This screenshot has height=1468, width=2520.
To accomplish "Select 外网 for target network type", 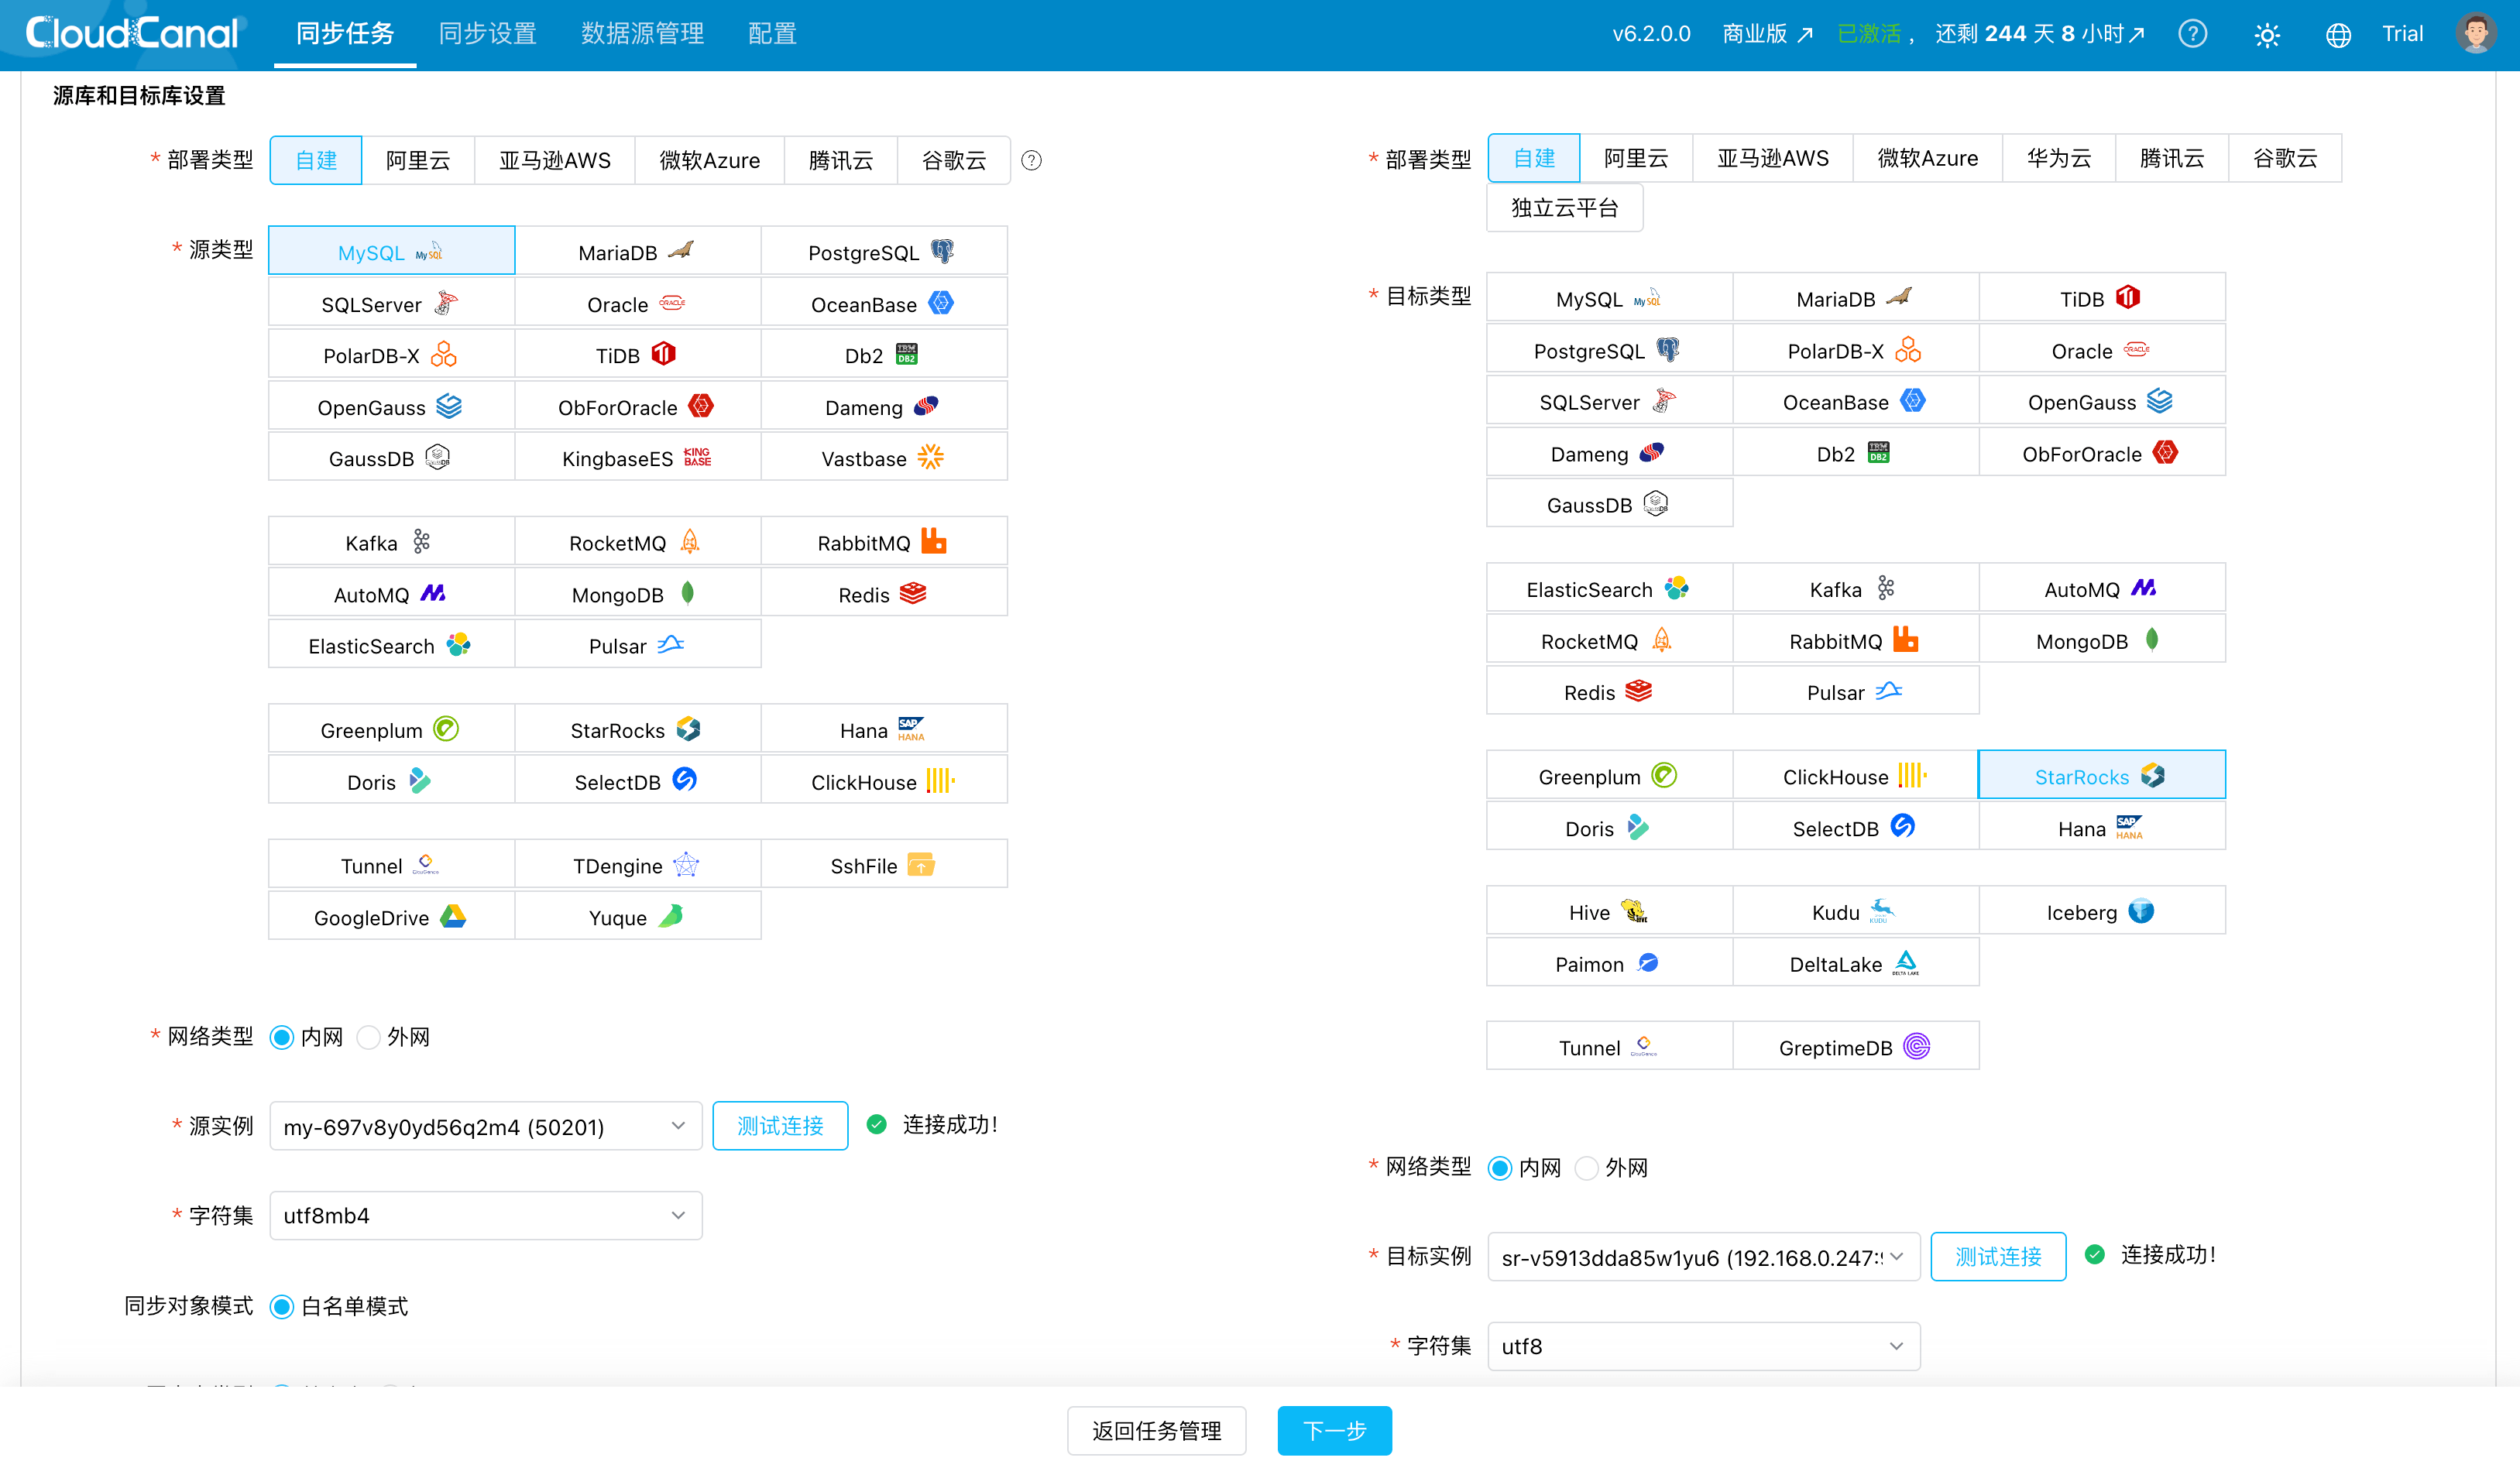I will [1587, 1168].
